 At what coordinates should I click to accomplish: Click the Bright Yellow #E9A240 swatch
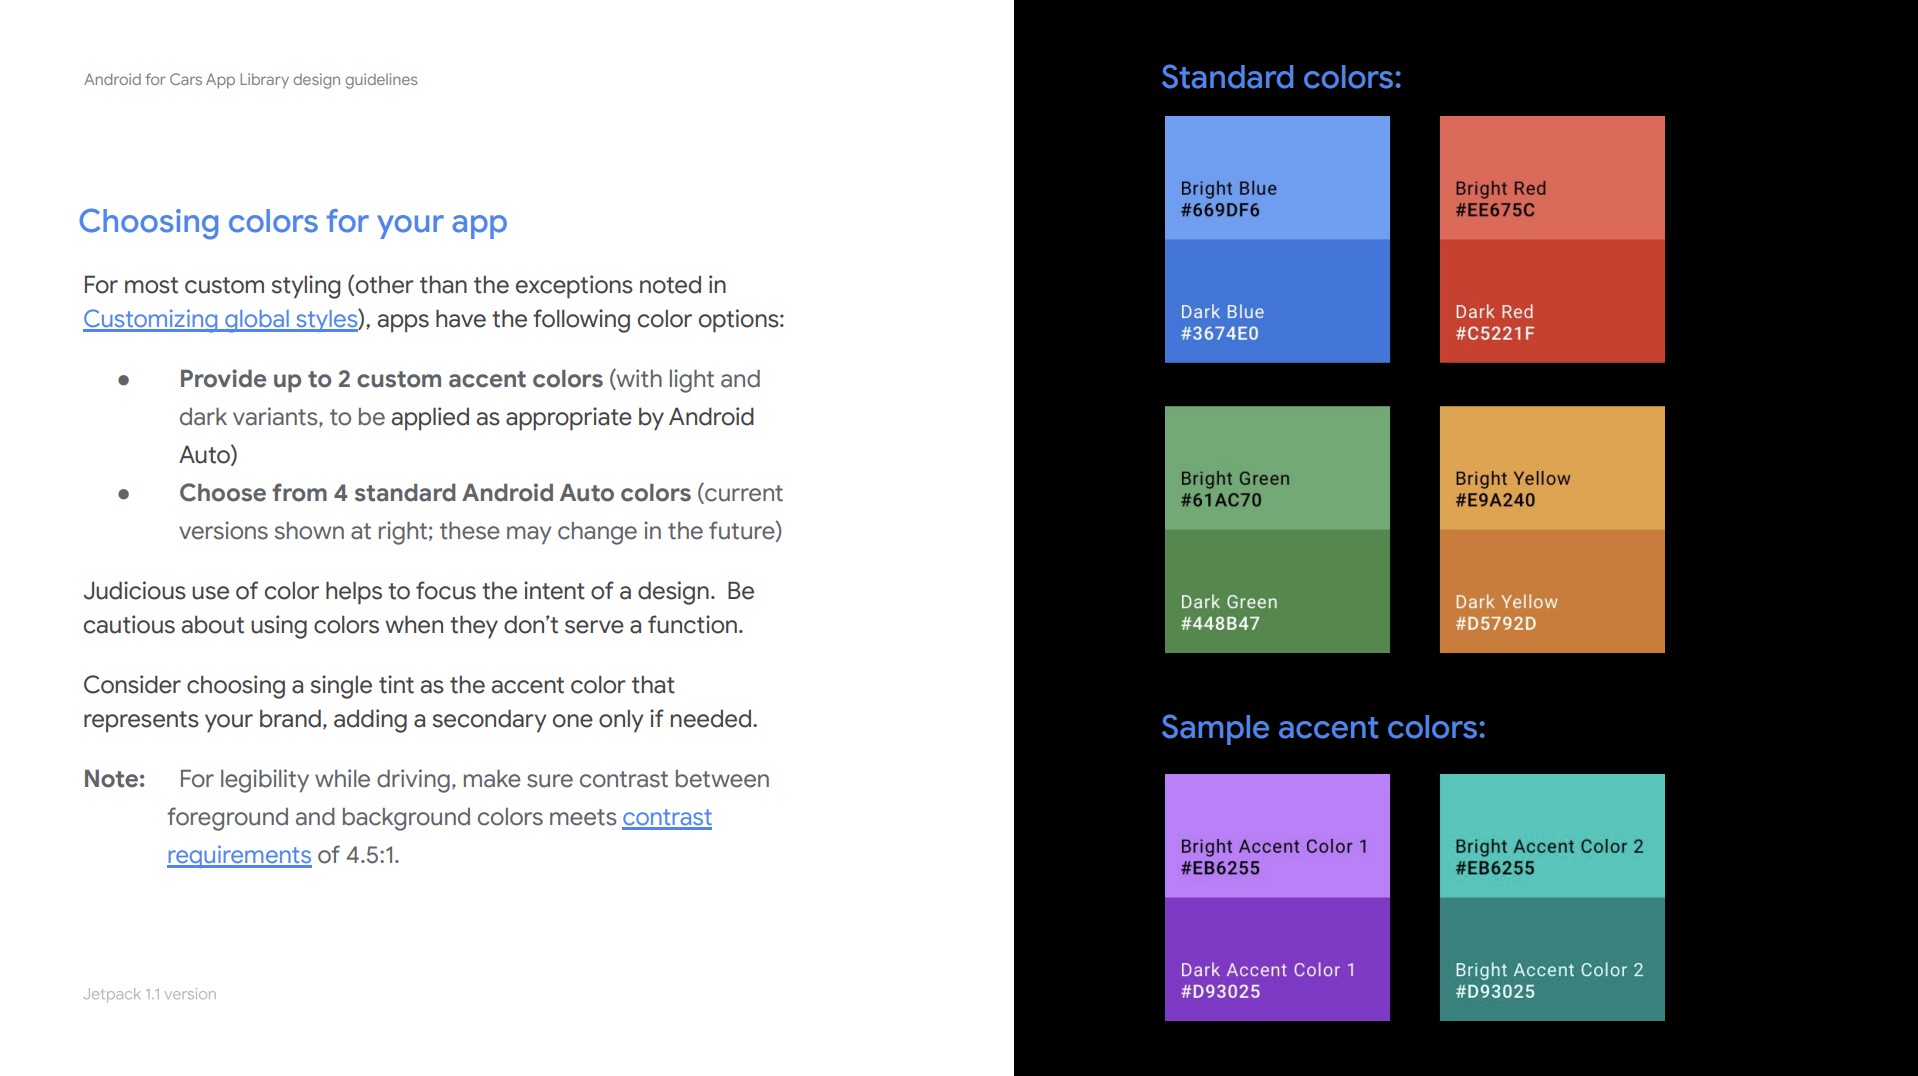click(x=1552, y=468)
